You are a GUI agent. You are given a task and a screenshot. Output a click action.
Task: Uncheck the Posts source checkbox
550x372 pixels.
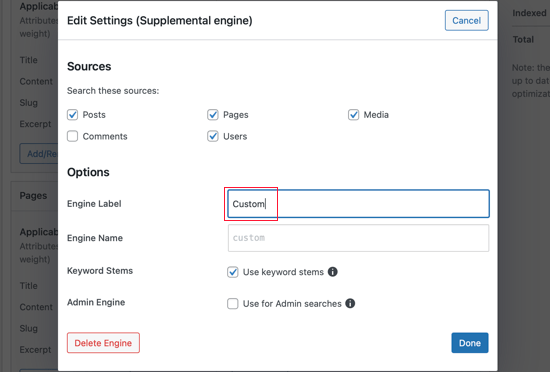tap(73, 115)
